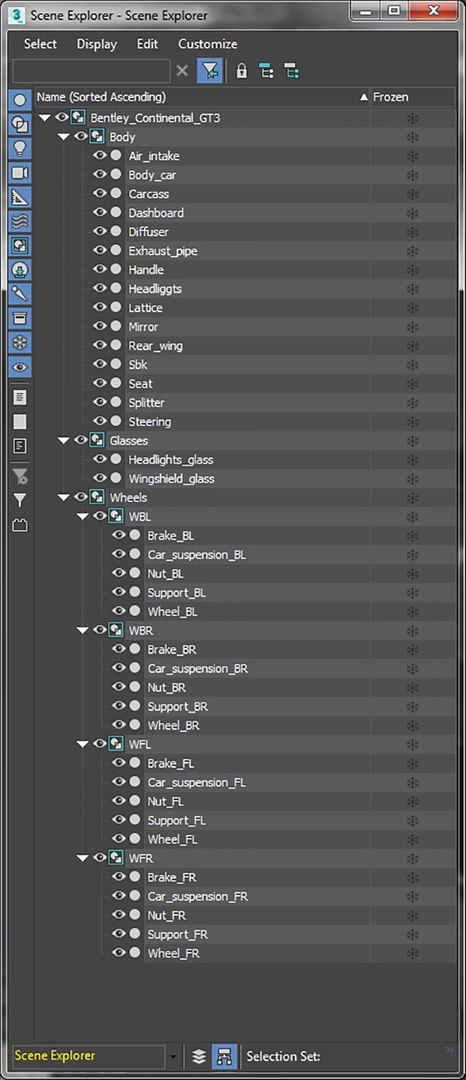The width and height of the screenshot is (466, 1080).
Task: Toggle Display Object XRefs icon
Action: click(20, 269)
